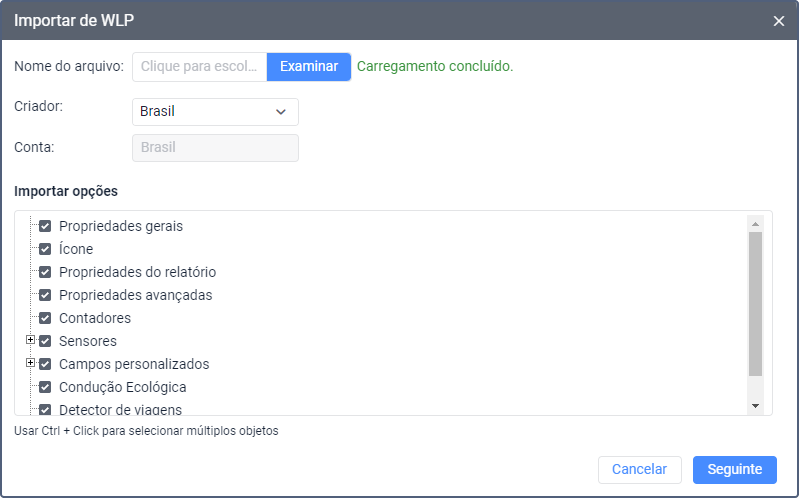Expand the Sensores tree node

pyautogui.click(x=30, y=340)
